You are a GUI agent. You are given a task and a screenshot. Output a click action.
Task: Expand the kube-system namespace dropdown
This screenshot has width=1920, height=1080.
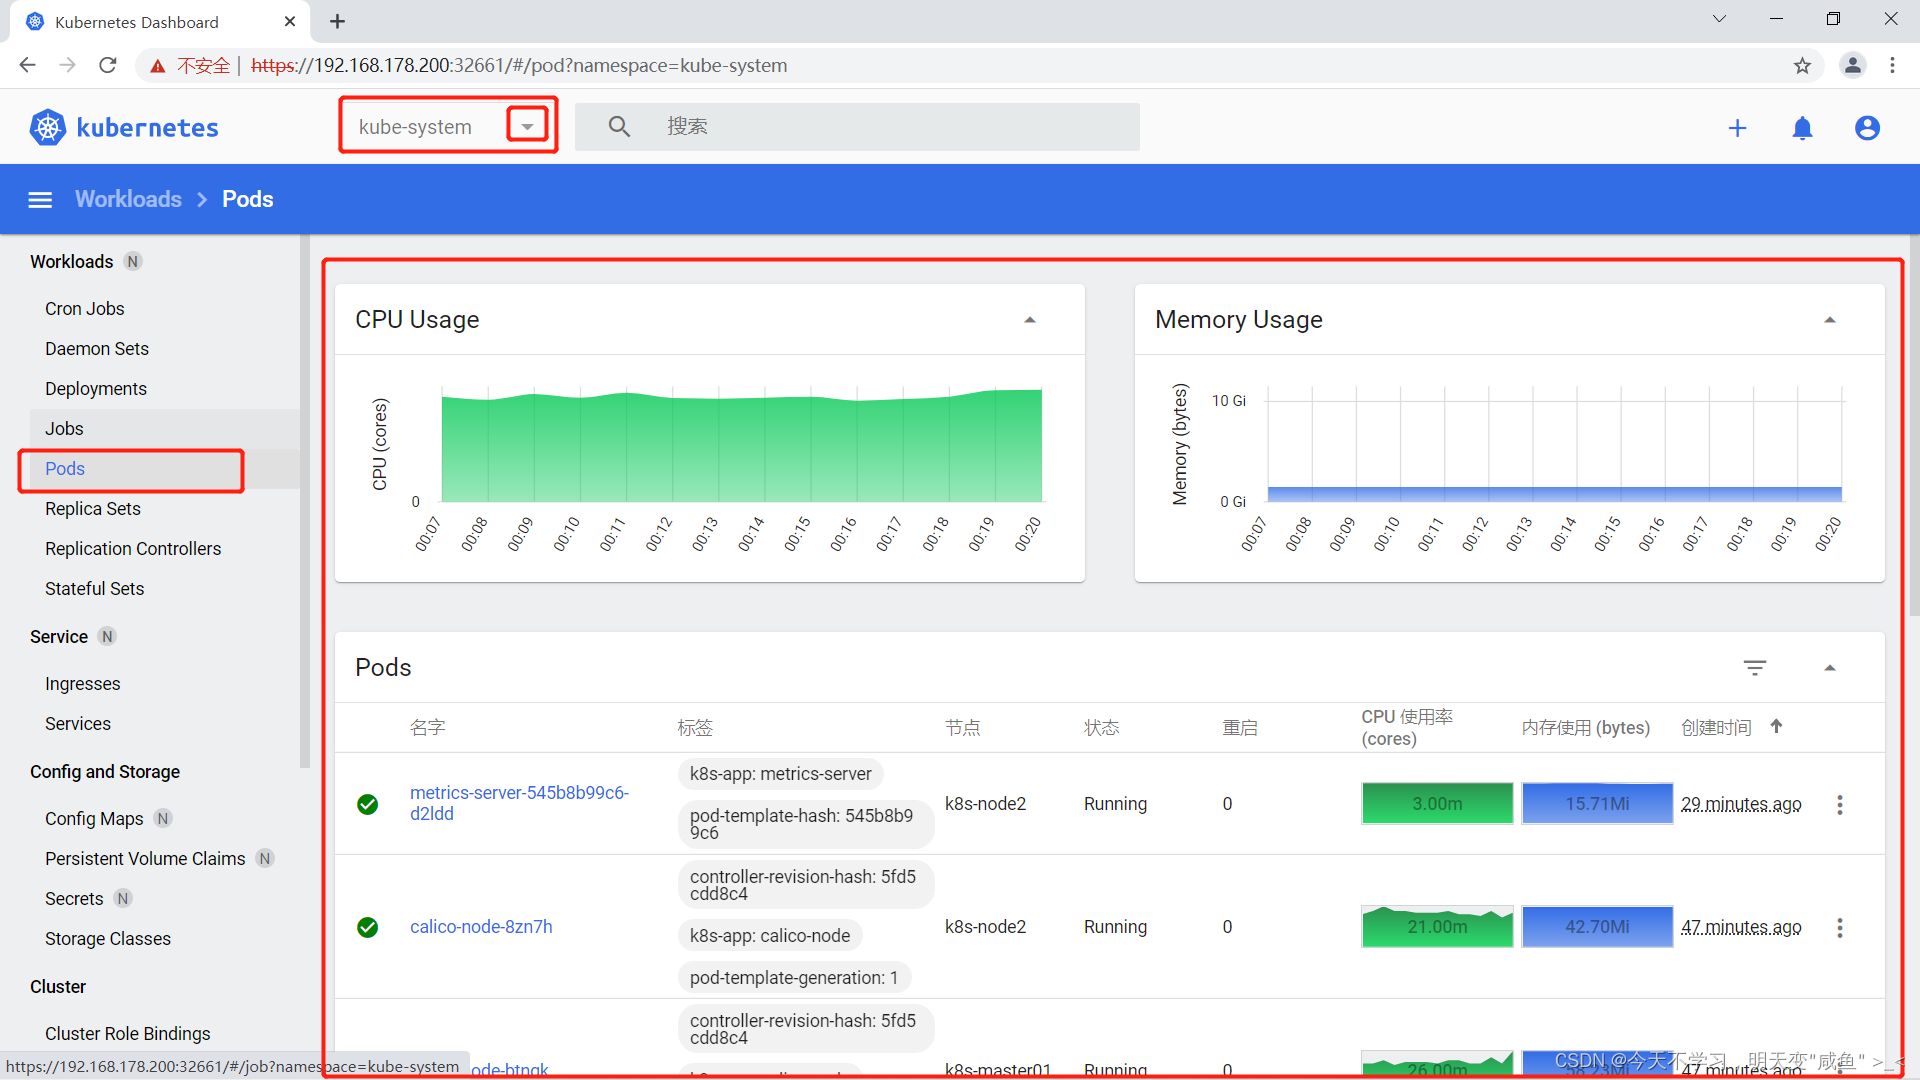[x=525, y=127]
